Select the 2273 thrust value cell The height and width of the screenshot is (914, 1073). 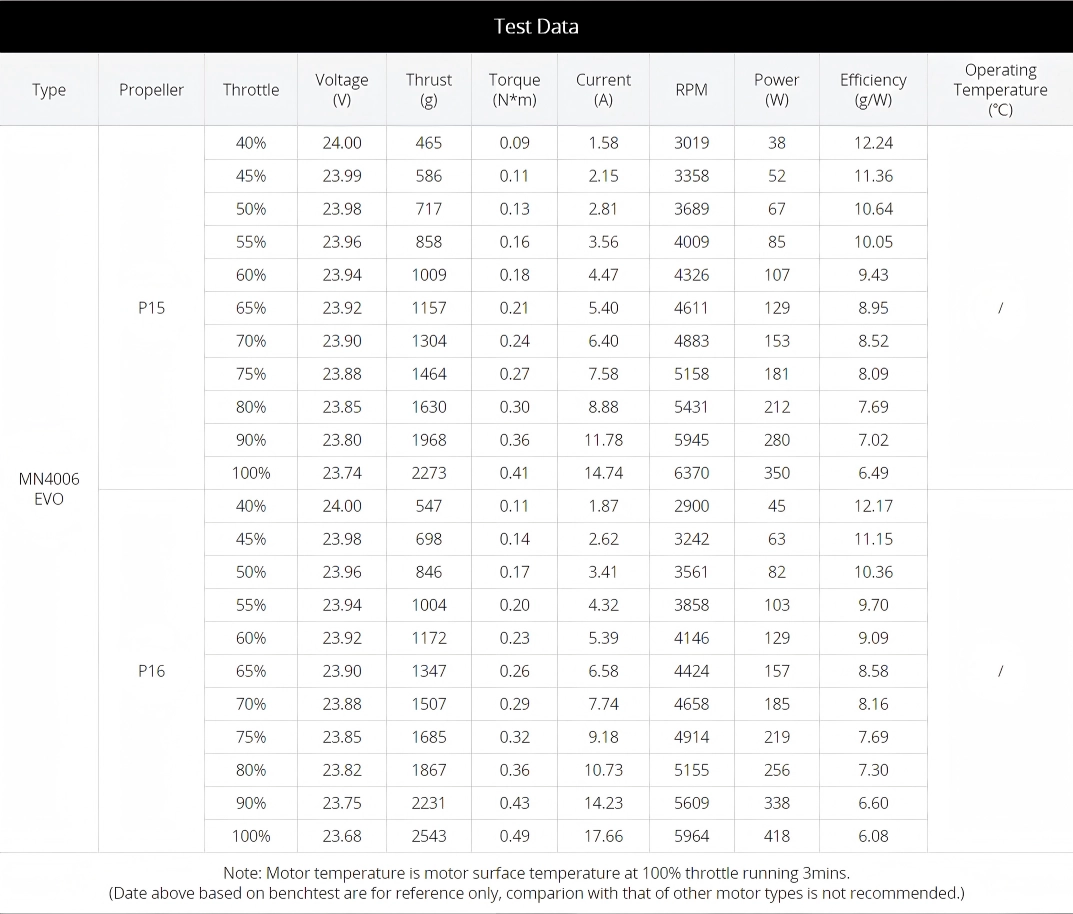coord(429,473)
